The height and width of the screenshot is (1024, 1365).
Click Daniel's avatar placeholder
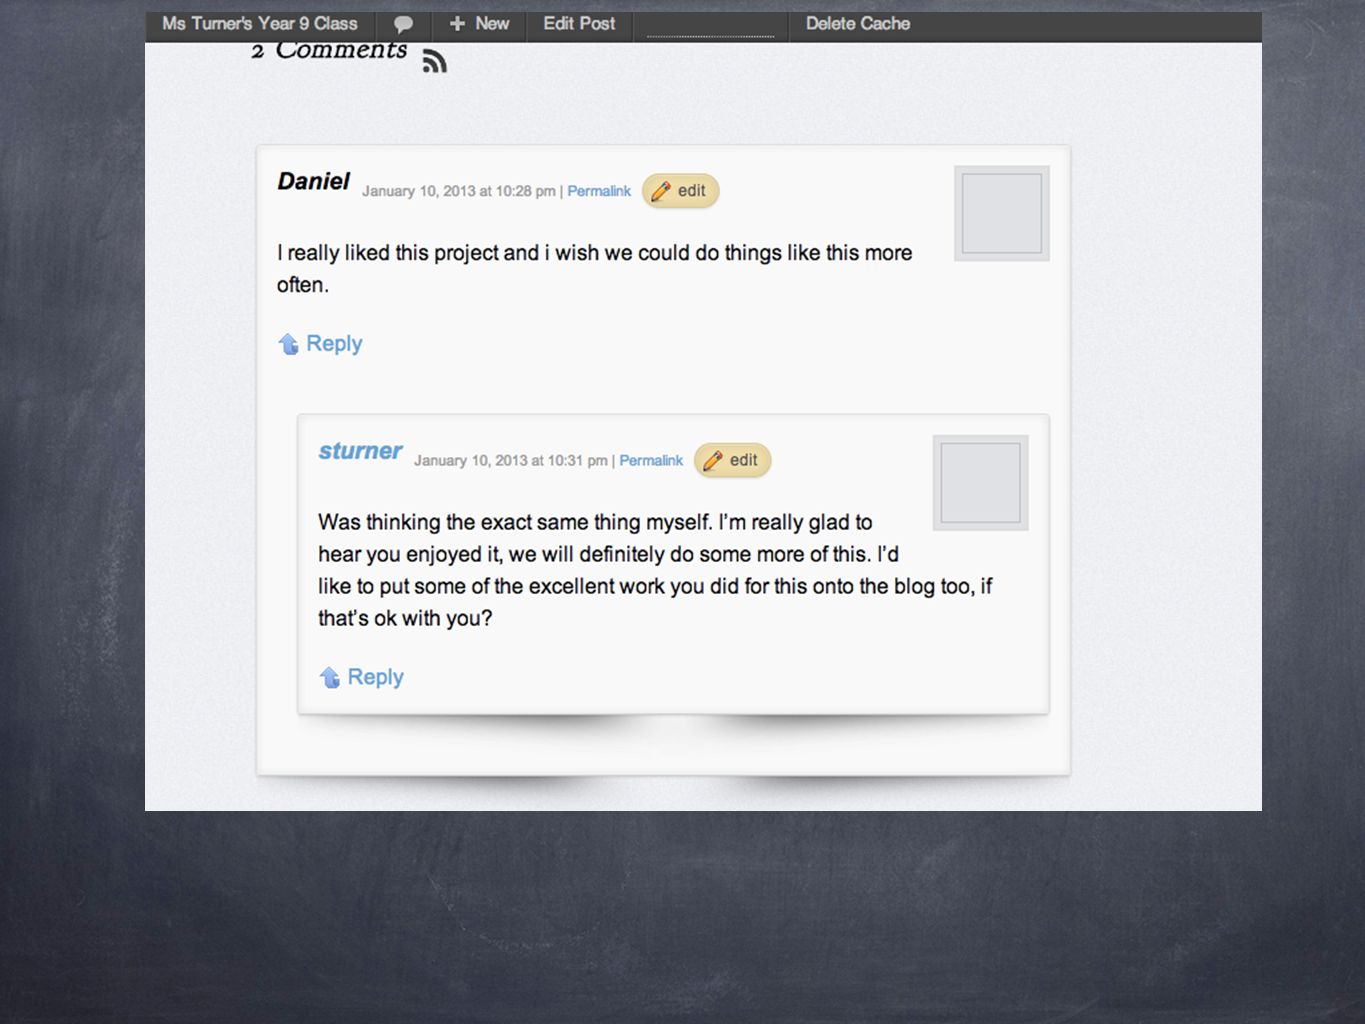pyautogui.click(x=1001, y=213)
